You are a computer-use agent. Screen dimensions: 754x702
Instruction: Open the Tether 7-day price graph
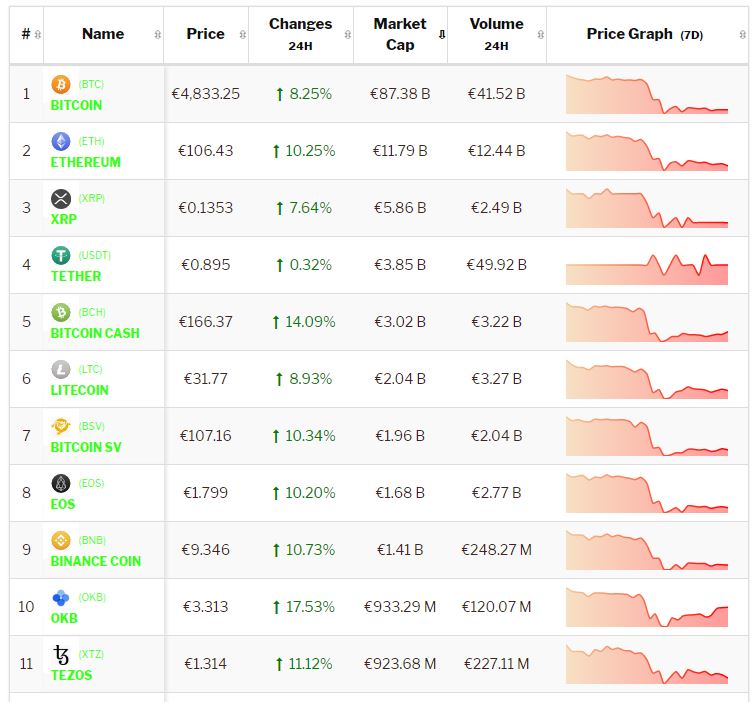[x=647, y=265]
